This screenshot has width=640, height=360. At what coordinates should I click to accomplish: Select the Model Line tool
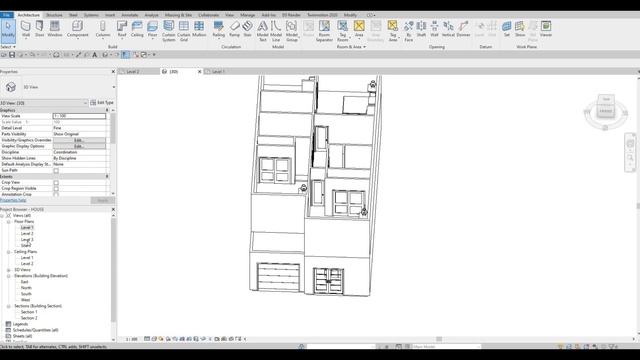276,31
